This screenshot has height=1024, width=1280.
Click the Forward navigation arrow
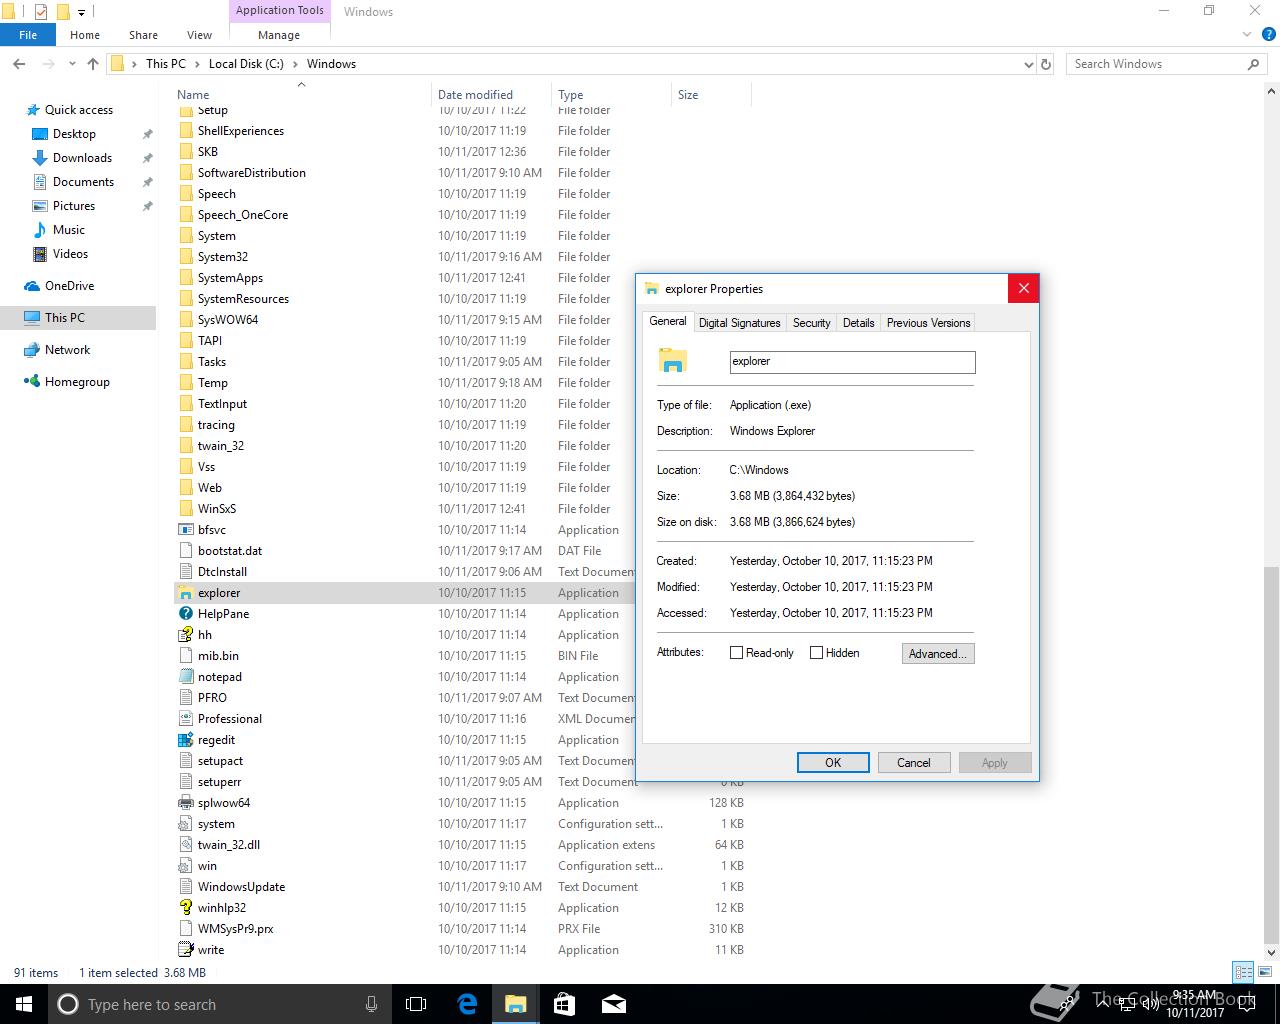coord(47,64)
